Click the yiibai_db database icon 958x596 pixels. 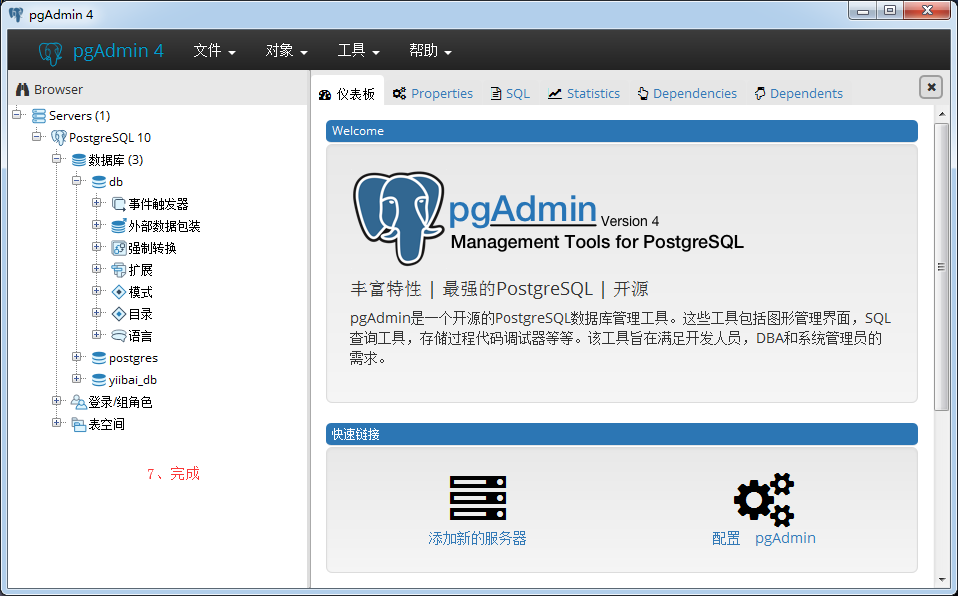coord(99,380)
